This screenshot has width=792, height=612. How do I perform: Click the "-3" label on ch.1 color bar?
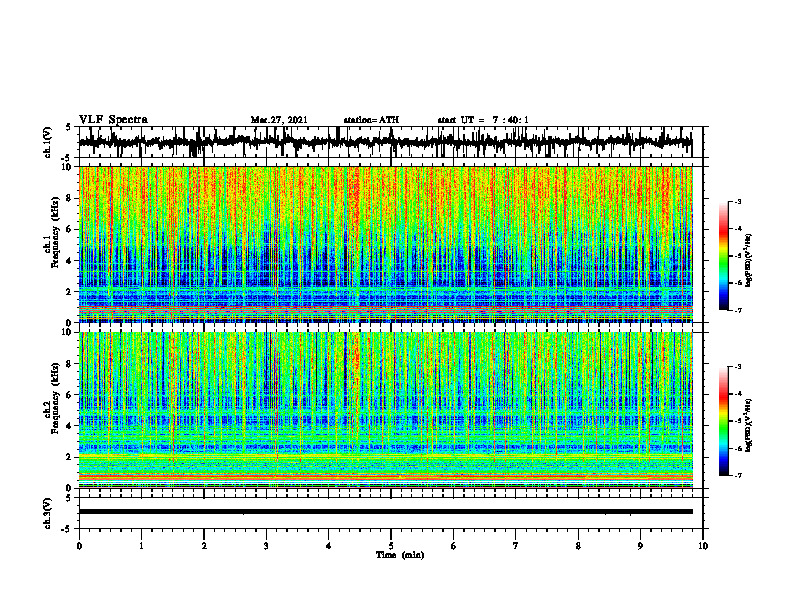click(x=738, y=201)
